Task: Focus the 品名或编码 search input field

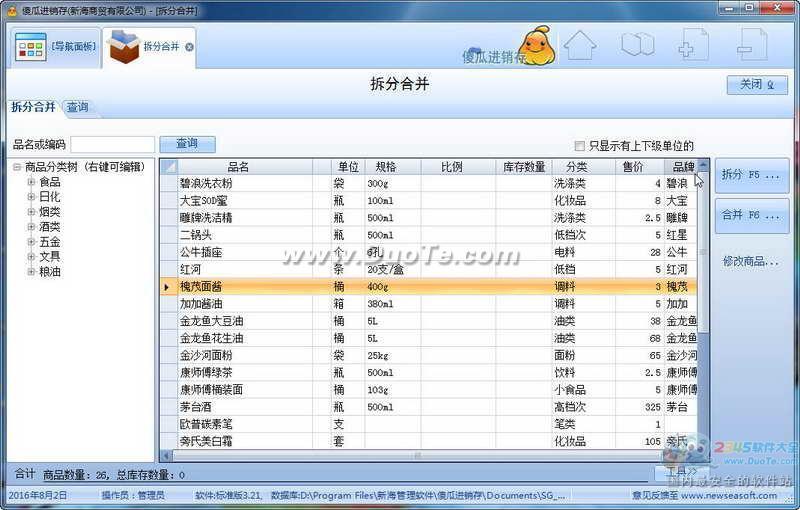Action: (112, 145)
